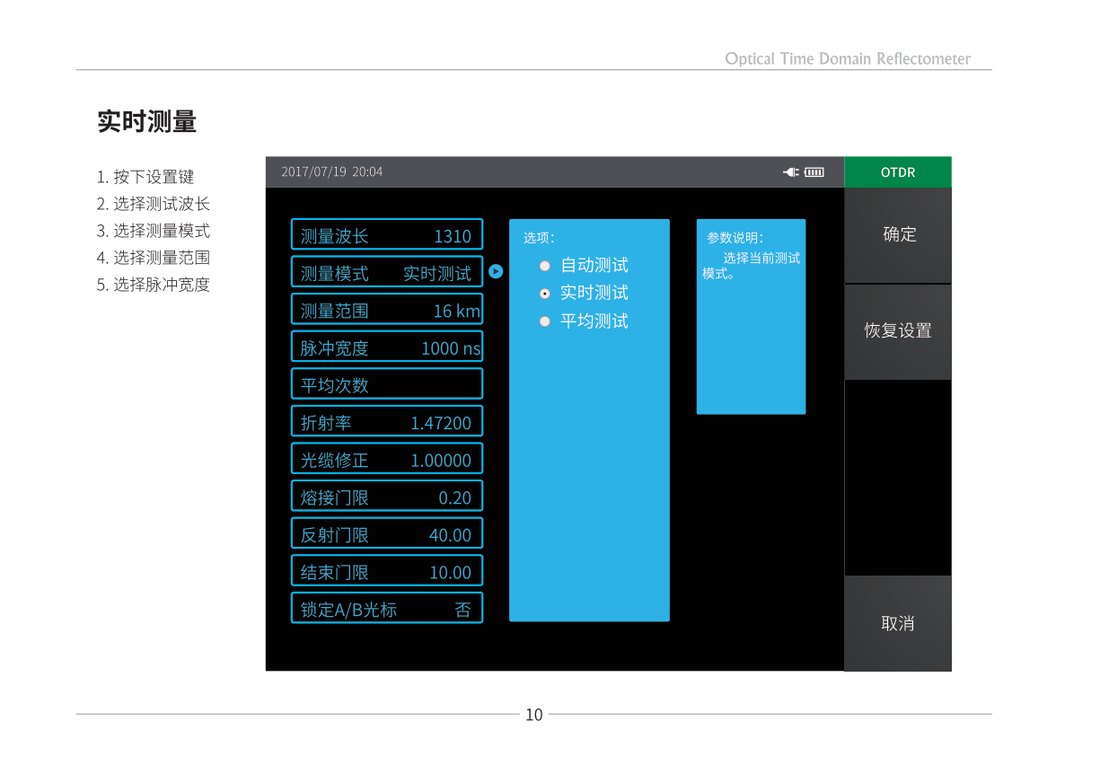
Task: Open the 测量范围 16 km setting
Action: (387, 309)
